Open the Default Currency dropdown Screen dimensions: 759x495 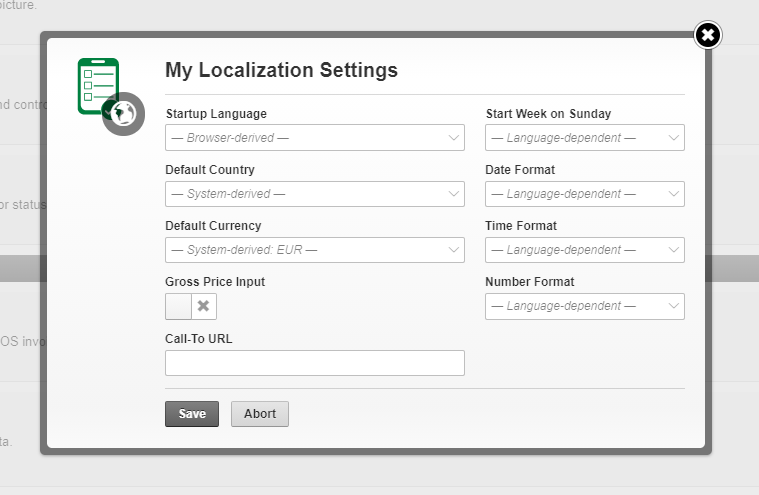(x=315, y=250)
